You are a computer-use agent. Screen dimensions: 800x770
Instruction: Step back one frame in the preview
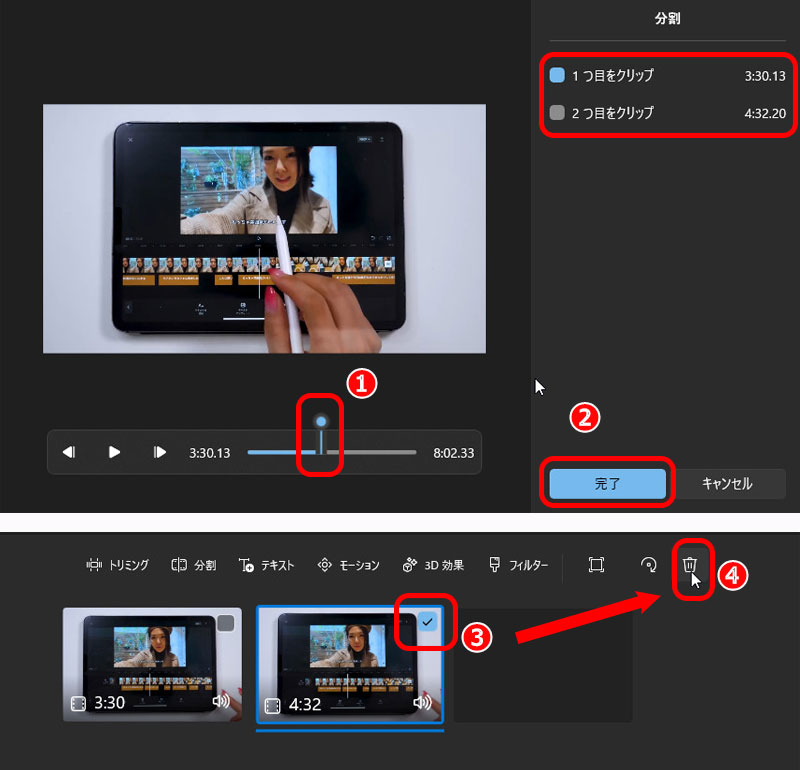(x=69, y=452)
